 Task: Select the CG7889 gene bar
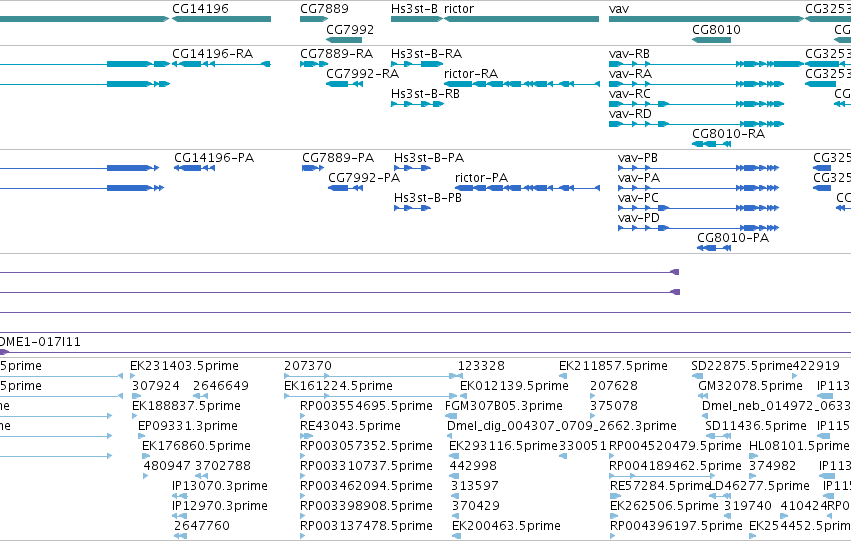314,19
